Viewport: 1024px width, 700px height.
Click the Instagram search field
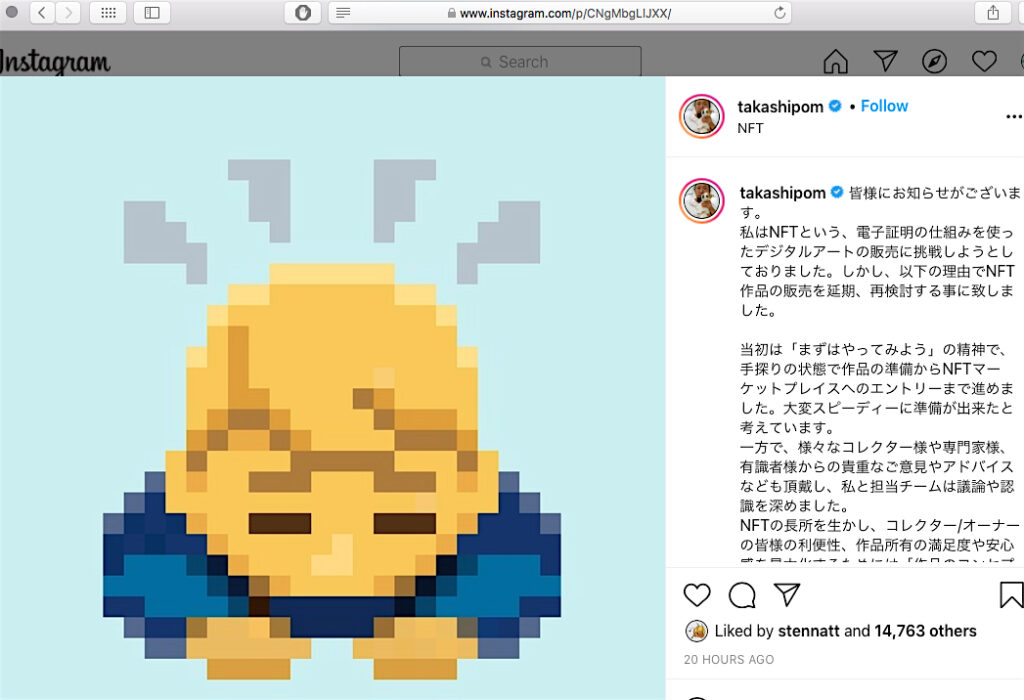click(x=520, y=61)
